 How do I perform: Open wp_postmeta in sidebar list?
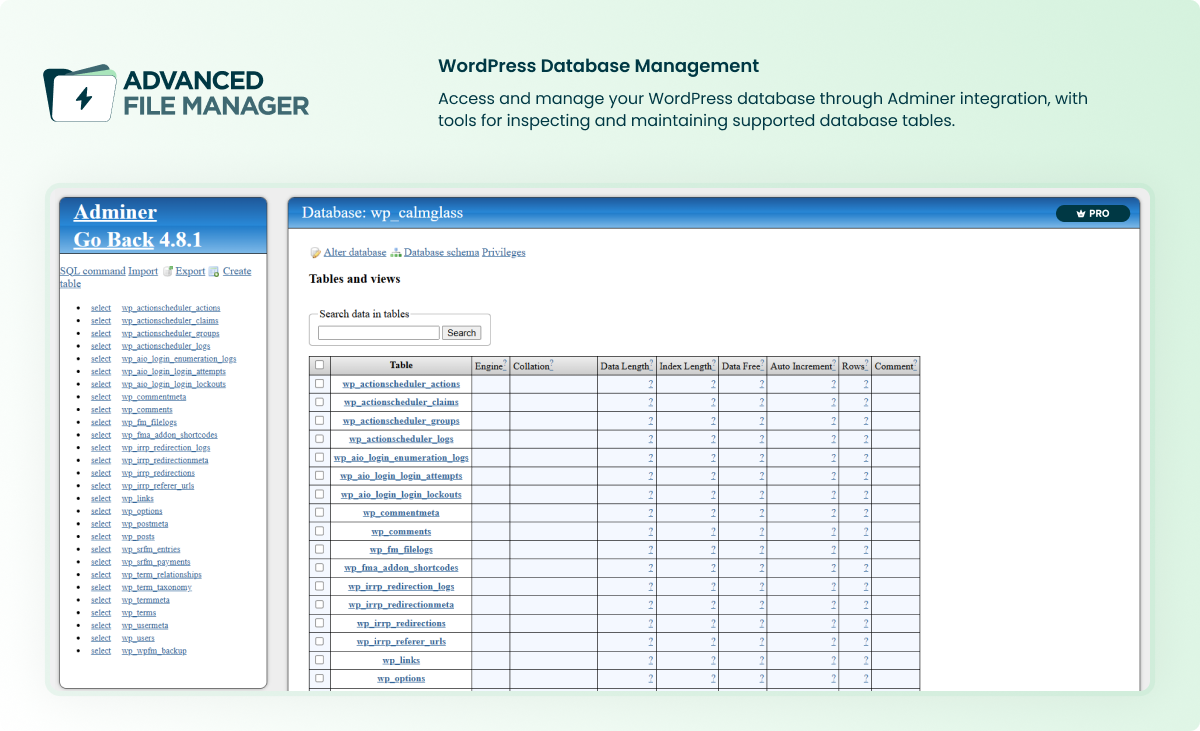145,524
